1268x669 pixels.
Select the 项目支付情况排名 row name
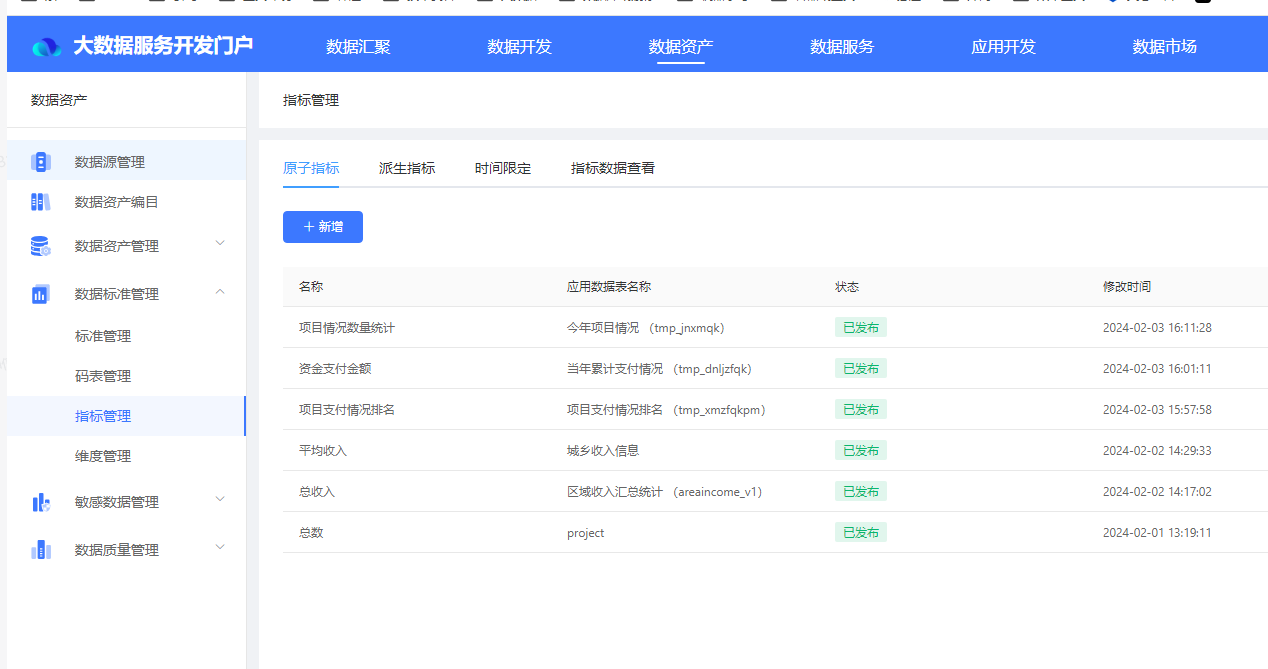tap(347, 410)
